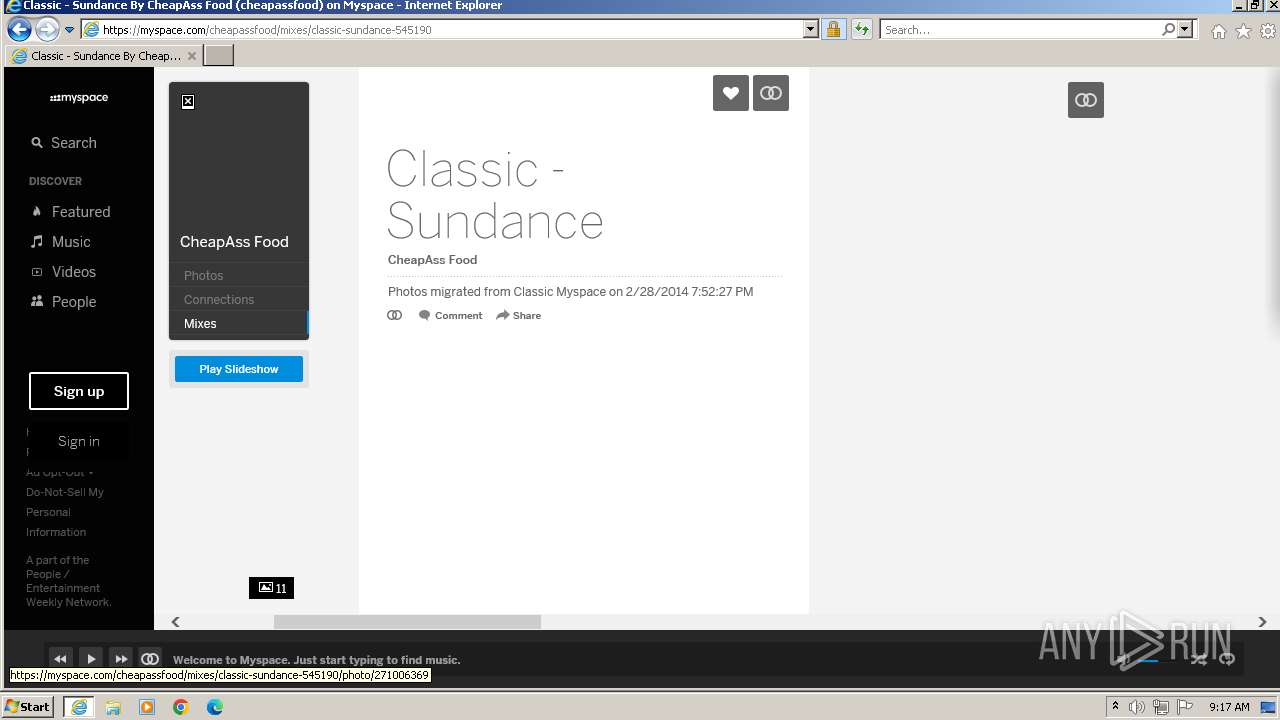Open People in the sidebar
Screen dimensions: 1280x720
(x=63, y=302)
